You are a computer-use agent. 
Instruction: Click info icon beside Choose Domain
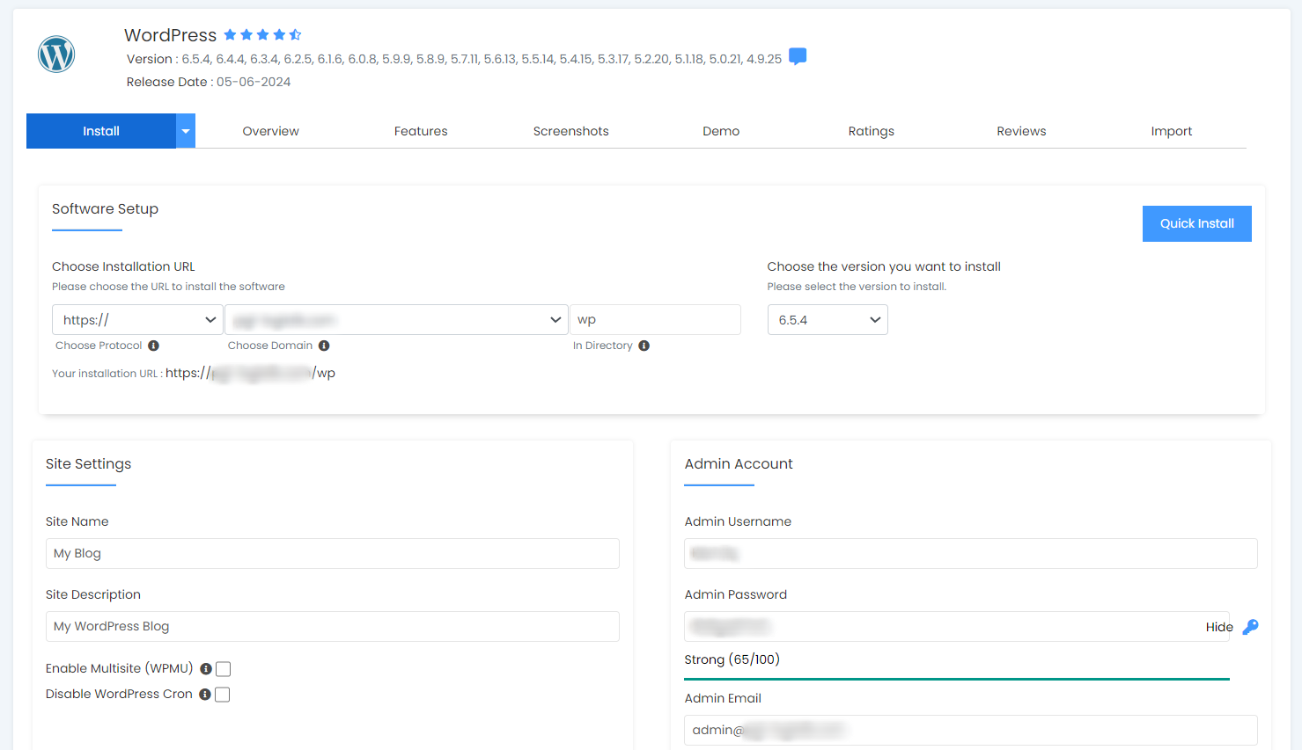pos(323,345)
